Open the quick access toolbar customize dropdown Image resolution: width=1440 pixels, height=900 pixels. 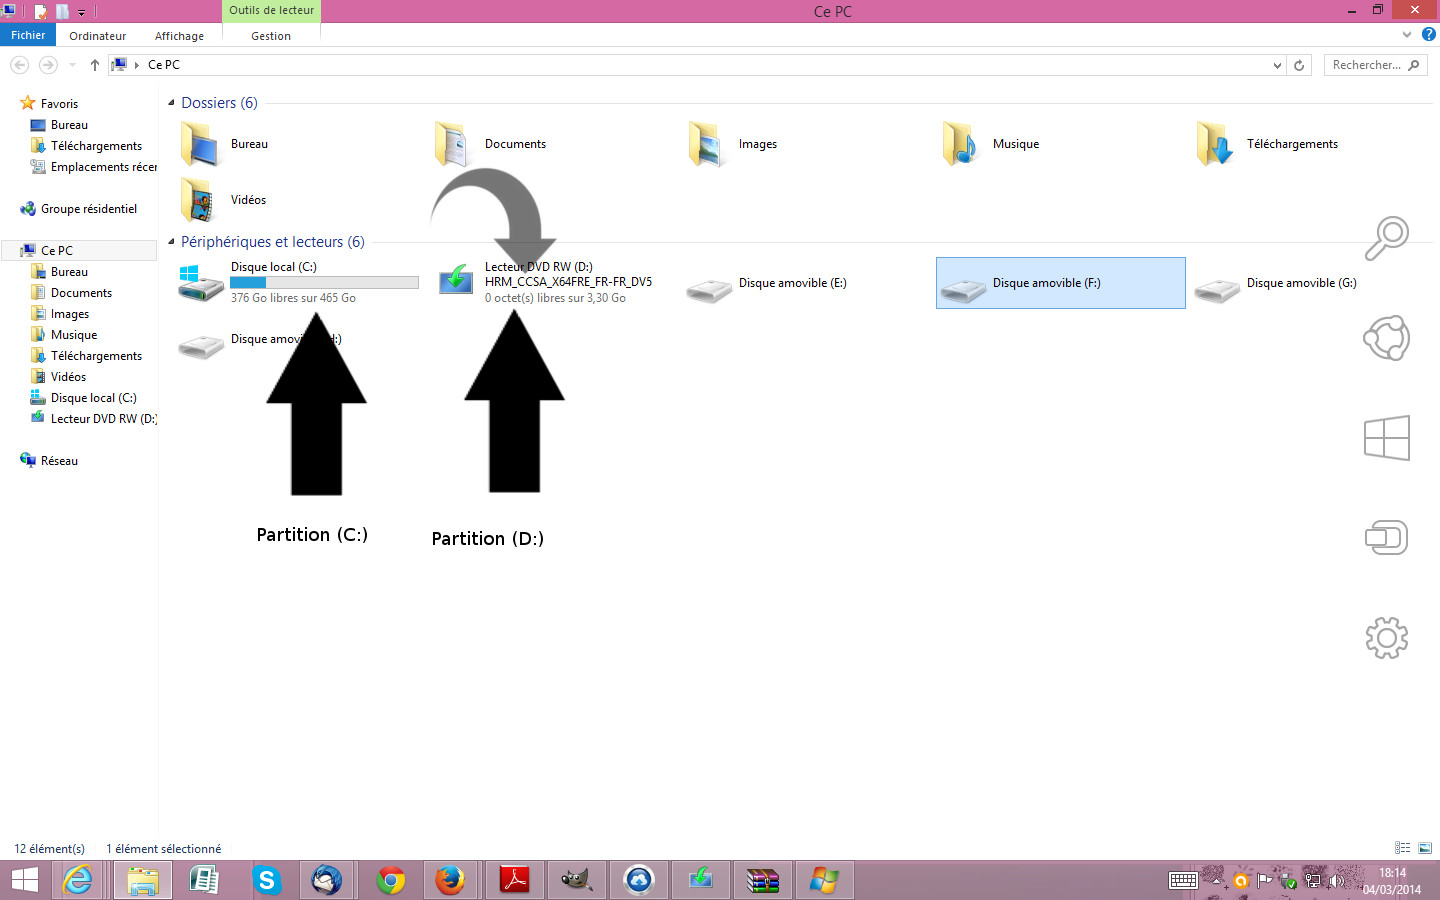(x=82, y=12)
